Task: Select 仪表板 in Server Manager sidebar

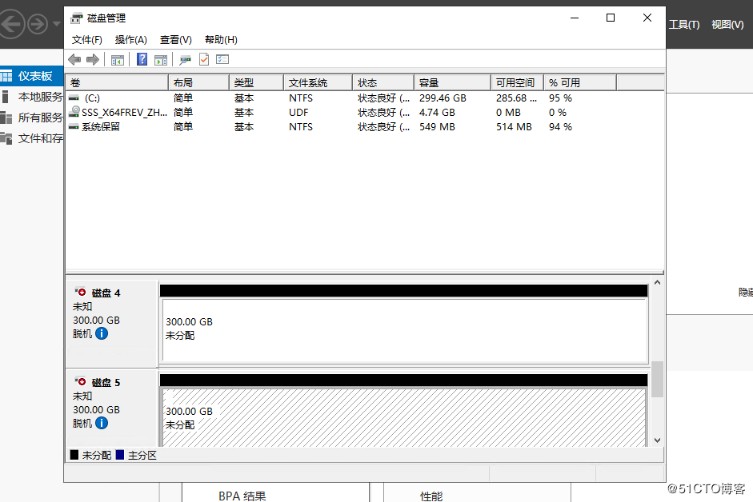Action: click(34, 76)
